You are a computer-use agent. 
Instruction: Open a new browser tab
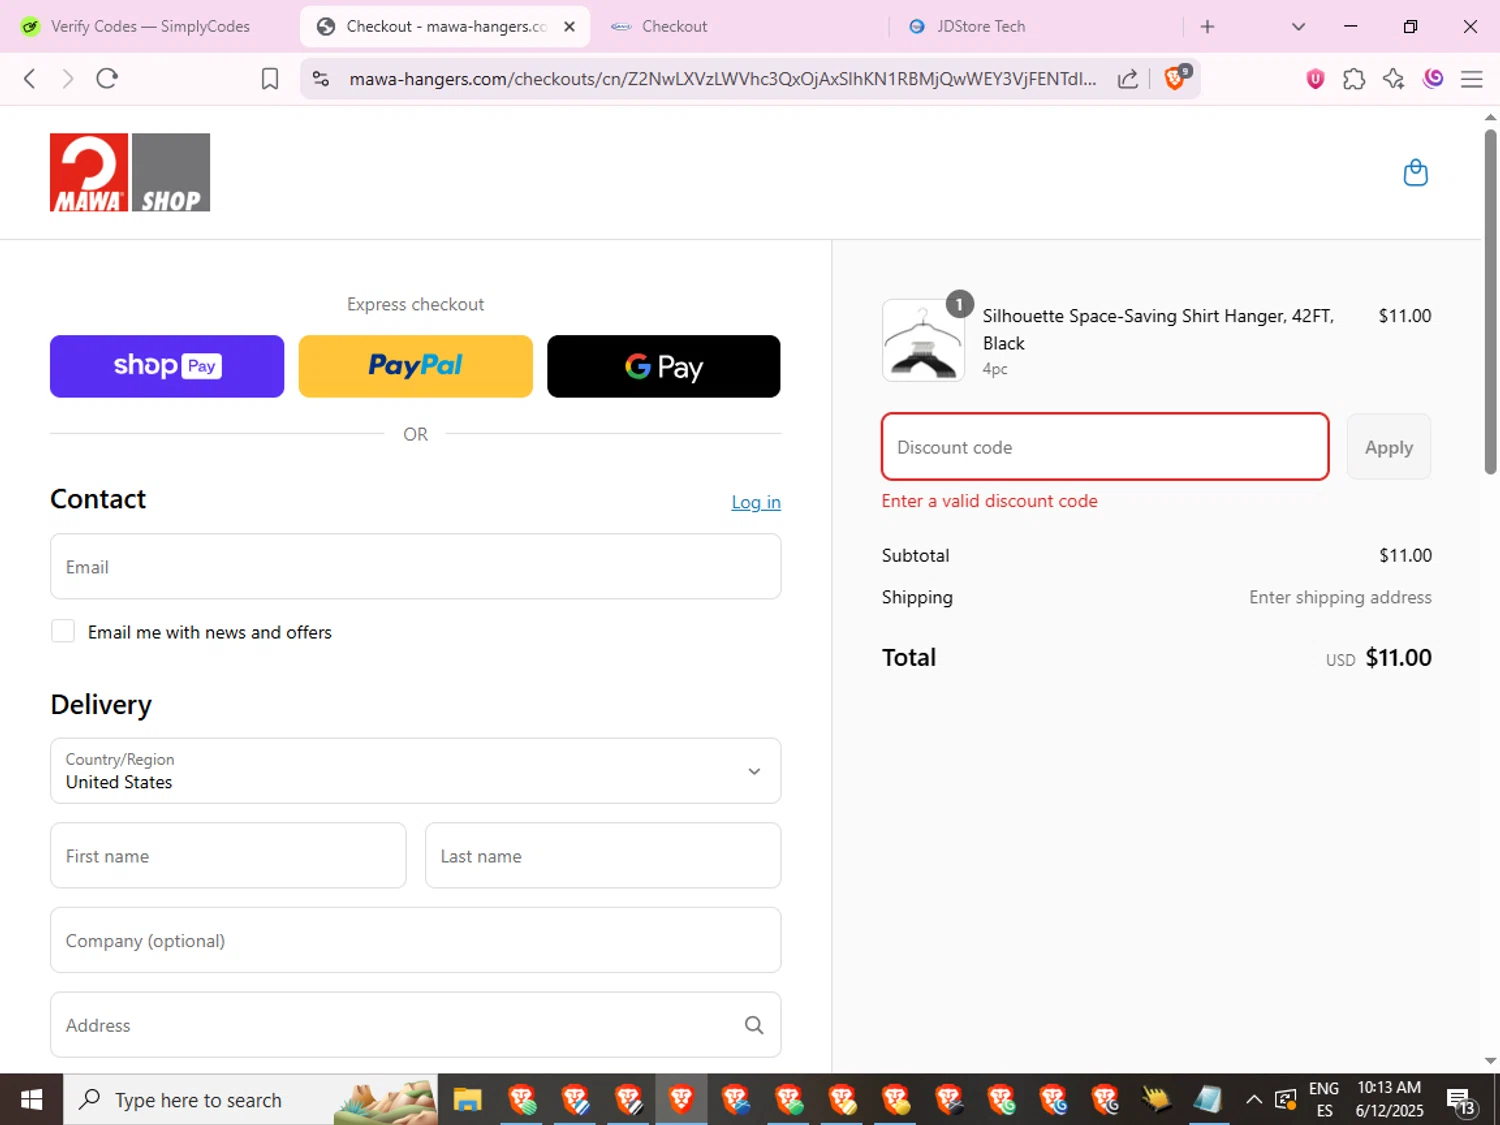pyautogui.click(x=1207, y=27)
